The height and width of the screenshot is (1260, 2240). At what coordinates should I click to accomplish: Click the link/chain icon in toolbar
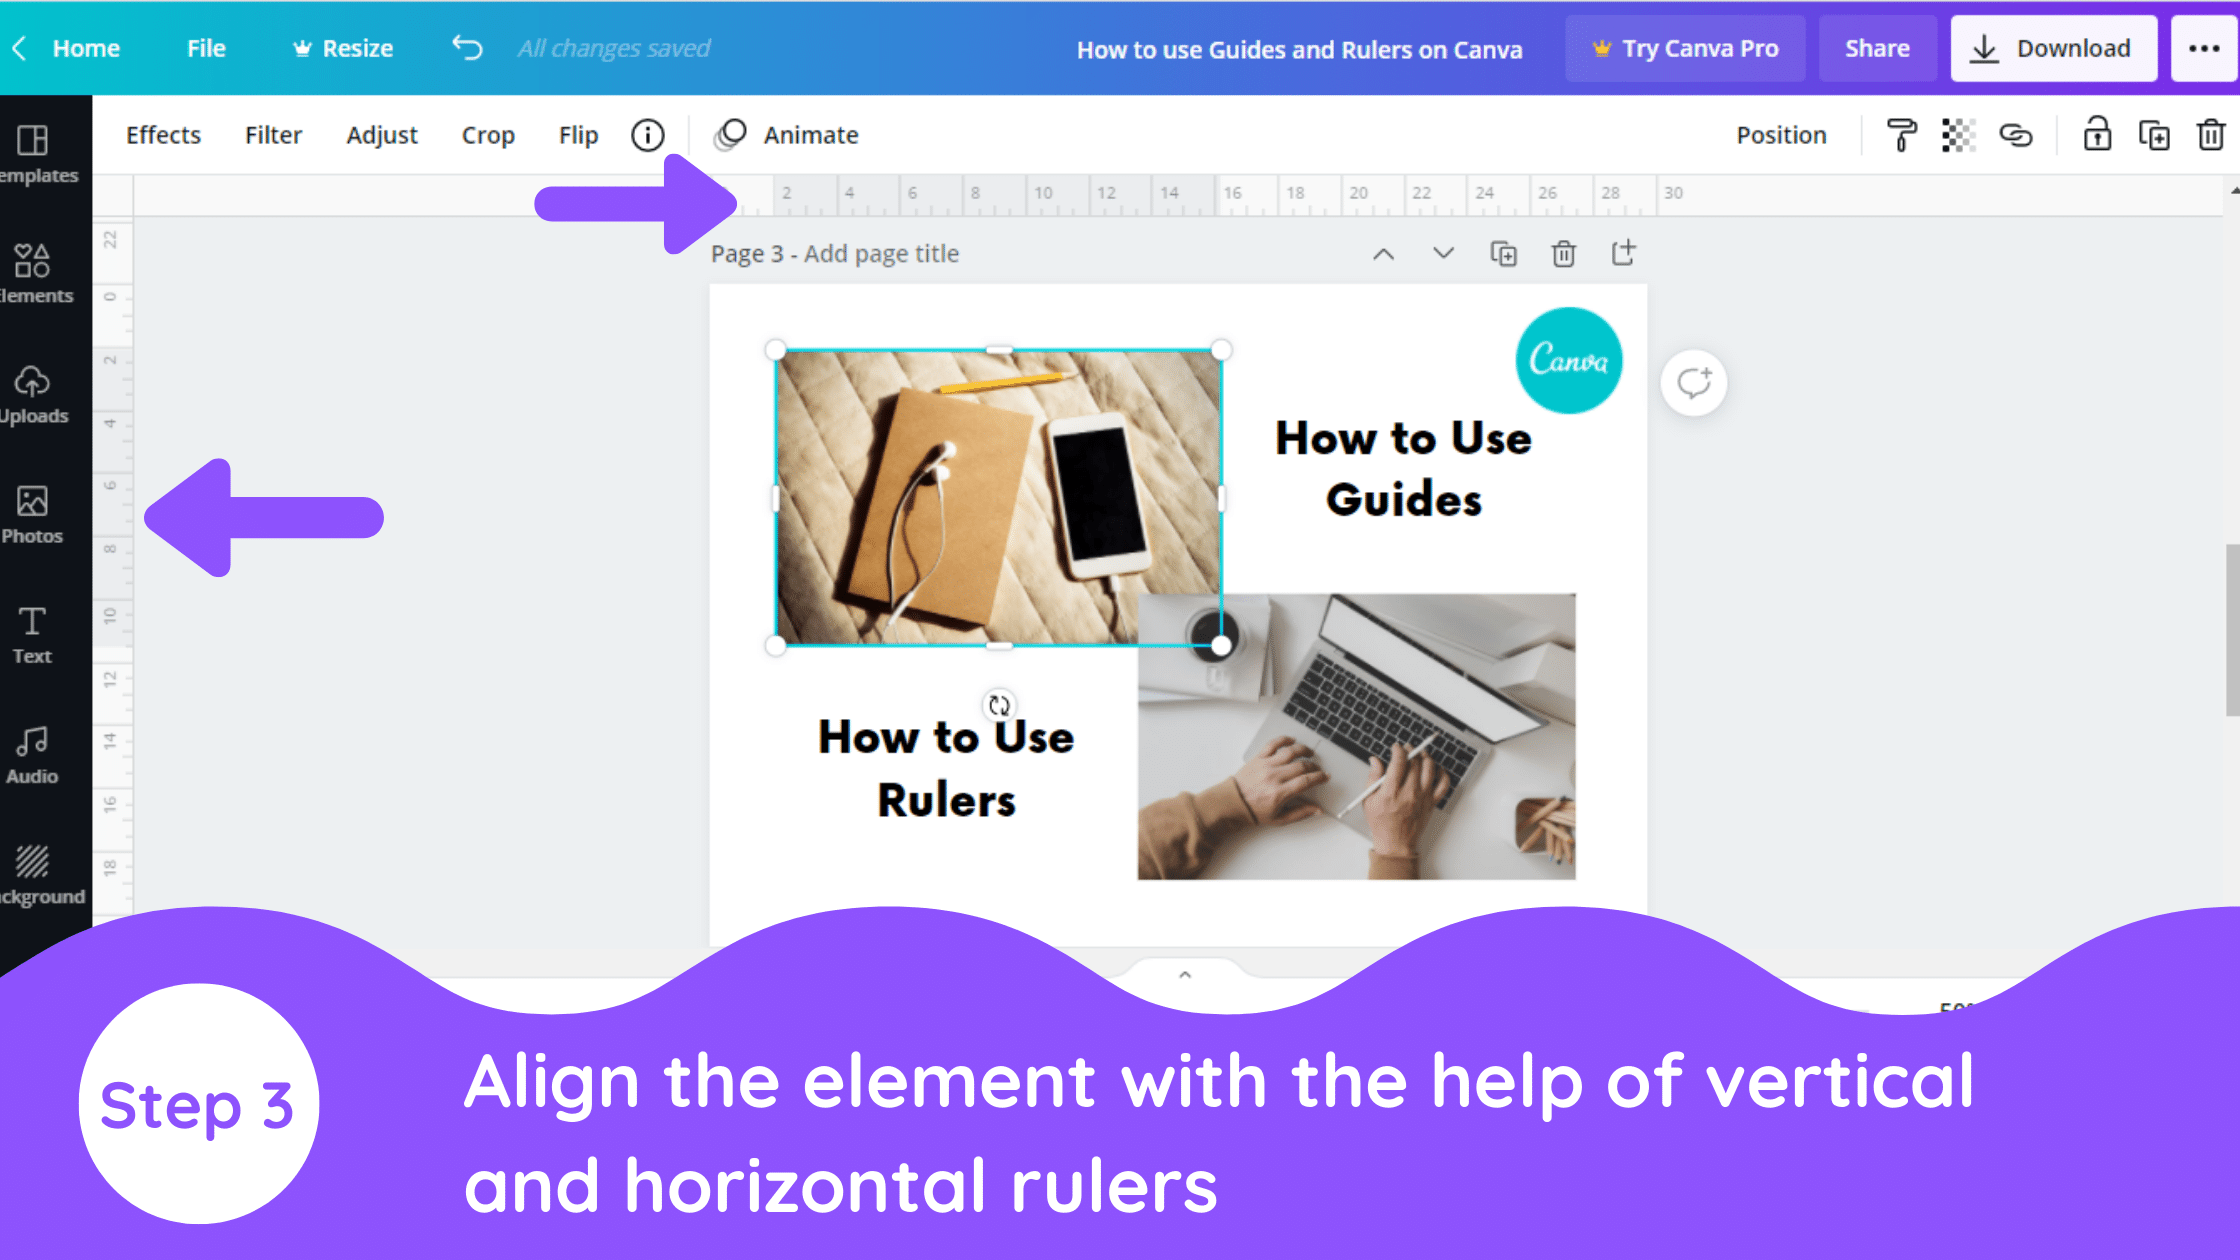click(2017, 135)
